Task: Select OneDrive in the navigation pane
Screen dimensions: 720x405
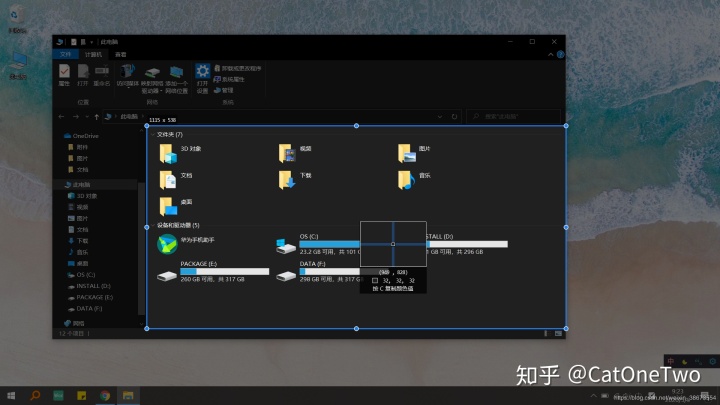Action: pos(81,136)
